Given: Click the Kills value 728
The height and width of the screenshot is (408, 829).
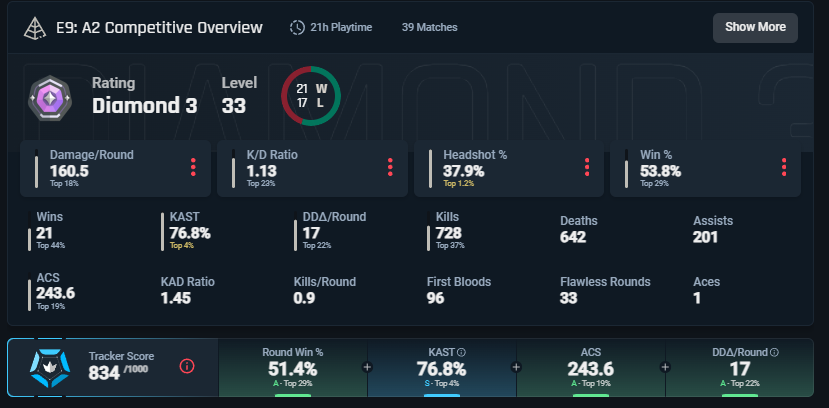Looking at the screenshot, I should (449, 233).
